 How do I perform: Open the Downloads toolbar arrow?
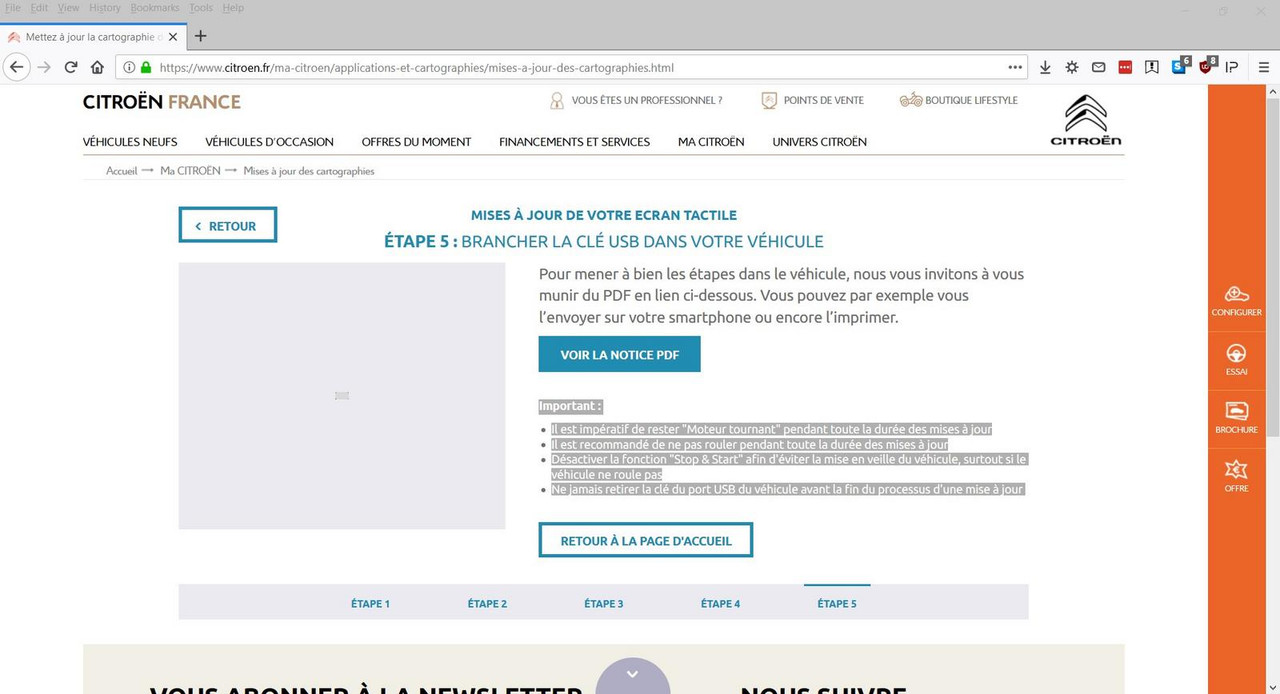click(x=1045, y=67)
